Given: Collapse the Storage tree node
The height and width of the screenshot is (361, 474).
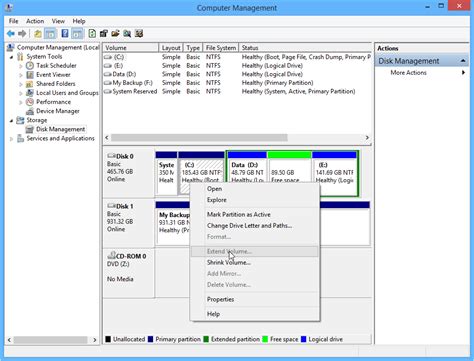Looking at the screenshot, I should click(12, 120).
